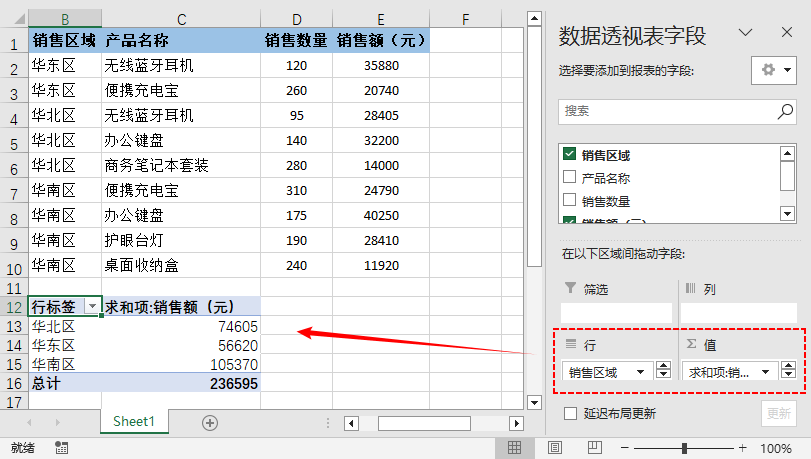811x459 pixels.
Task: Click pivot cell 求和项:销售额（元）
Action: point(181,307)
